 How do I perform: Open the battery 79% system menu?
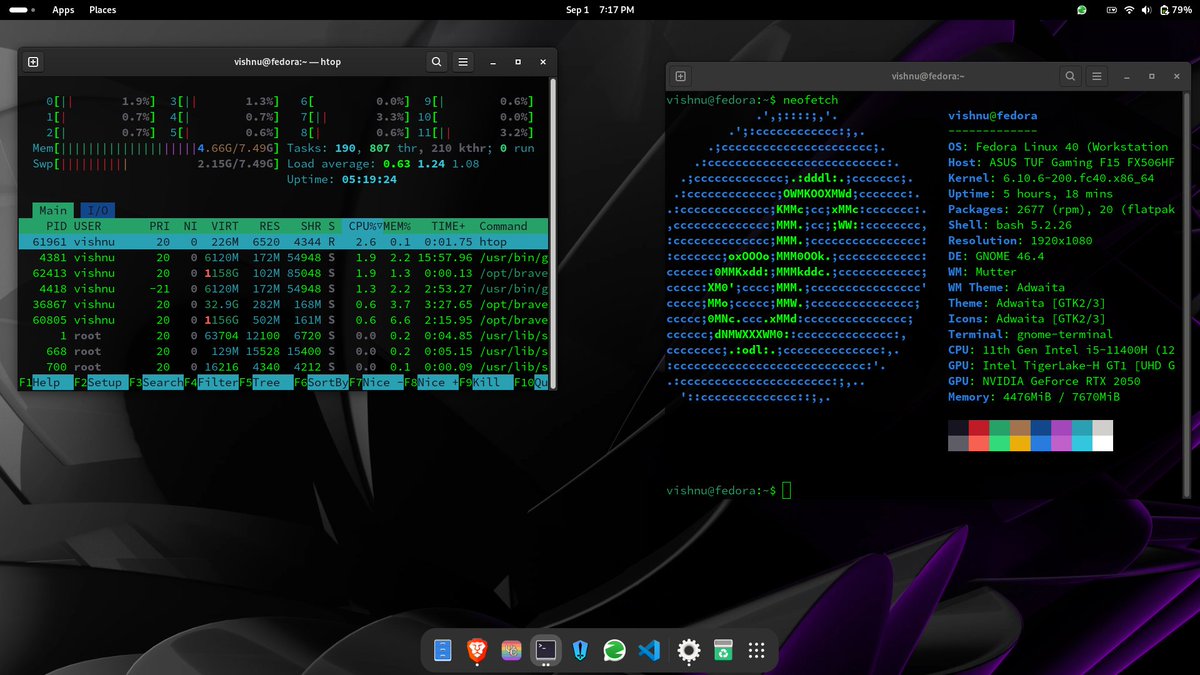point(1176,10)
